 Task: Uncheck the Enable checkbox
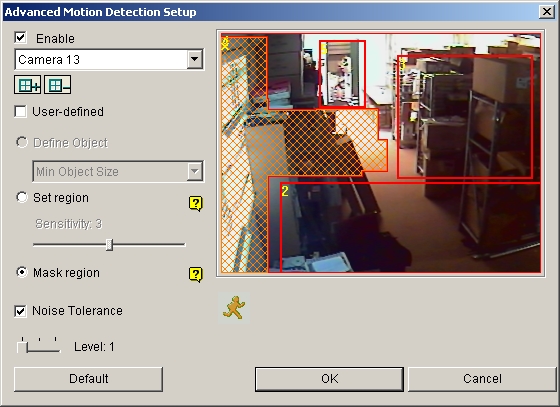coord(20,37)
